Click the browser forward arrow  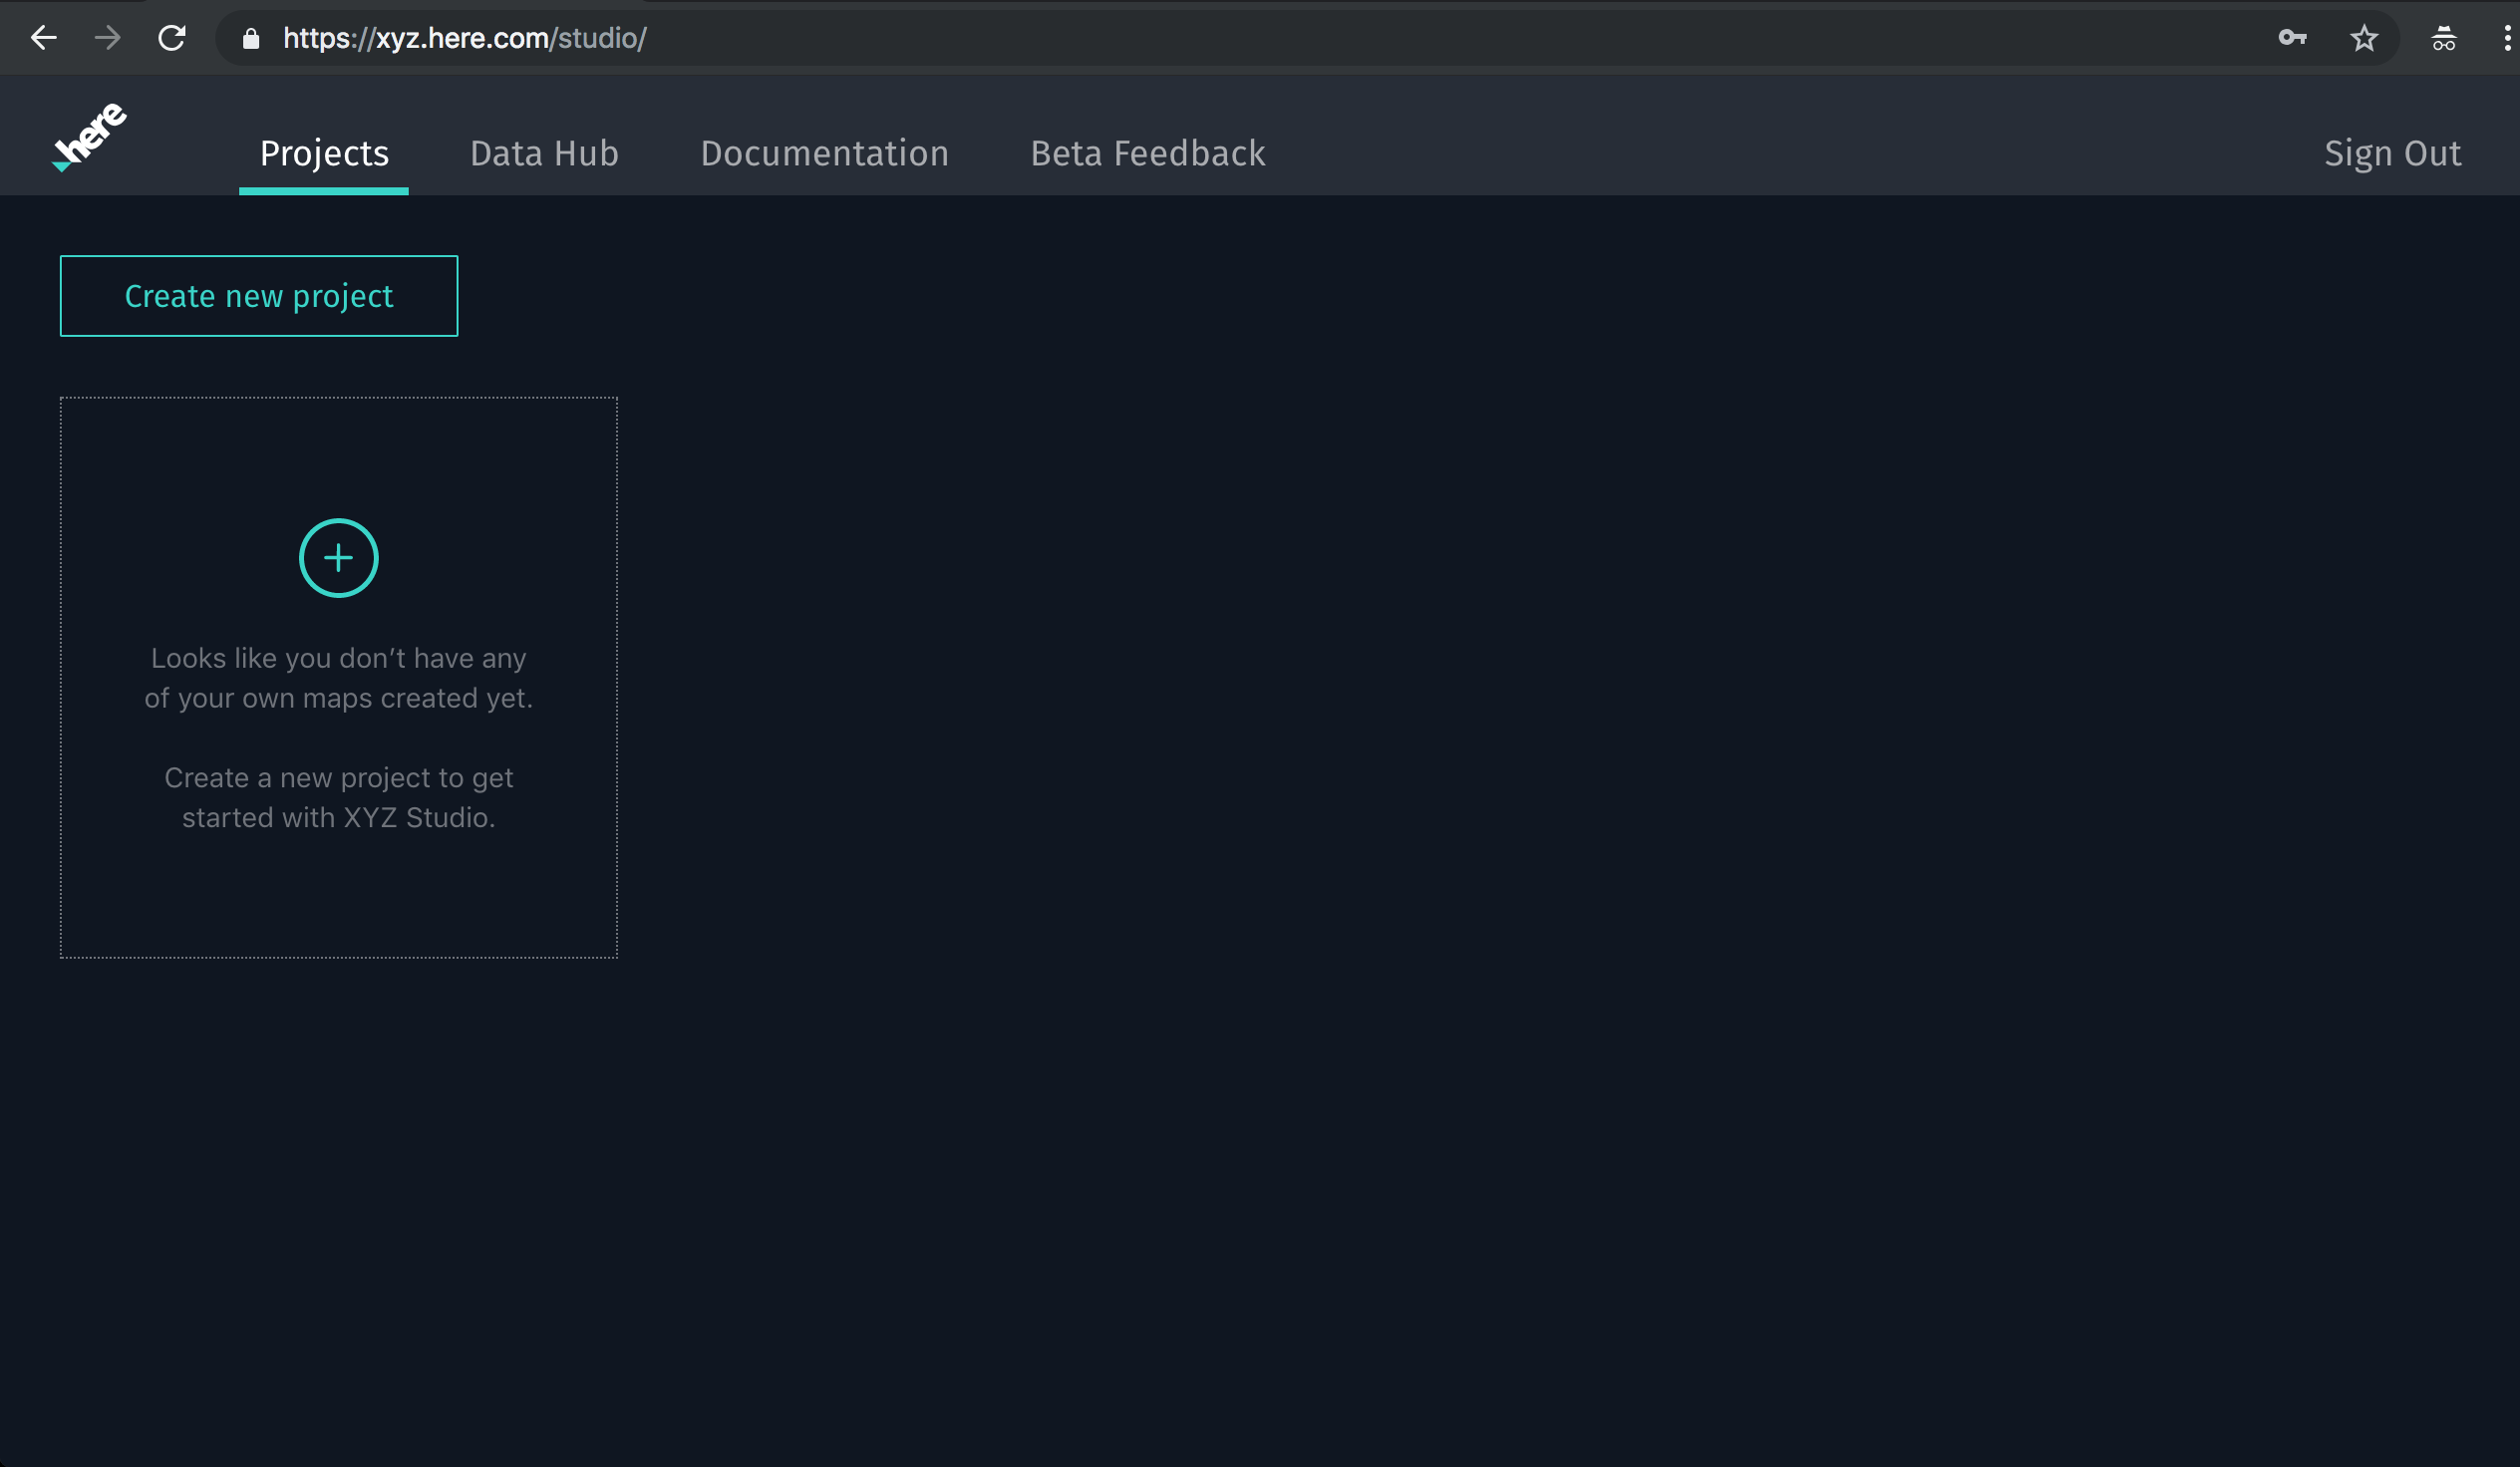(x=107, y=37)
